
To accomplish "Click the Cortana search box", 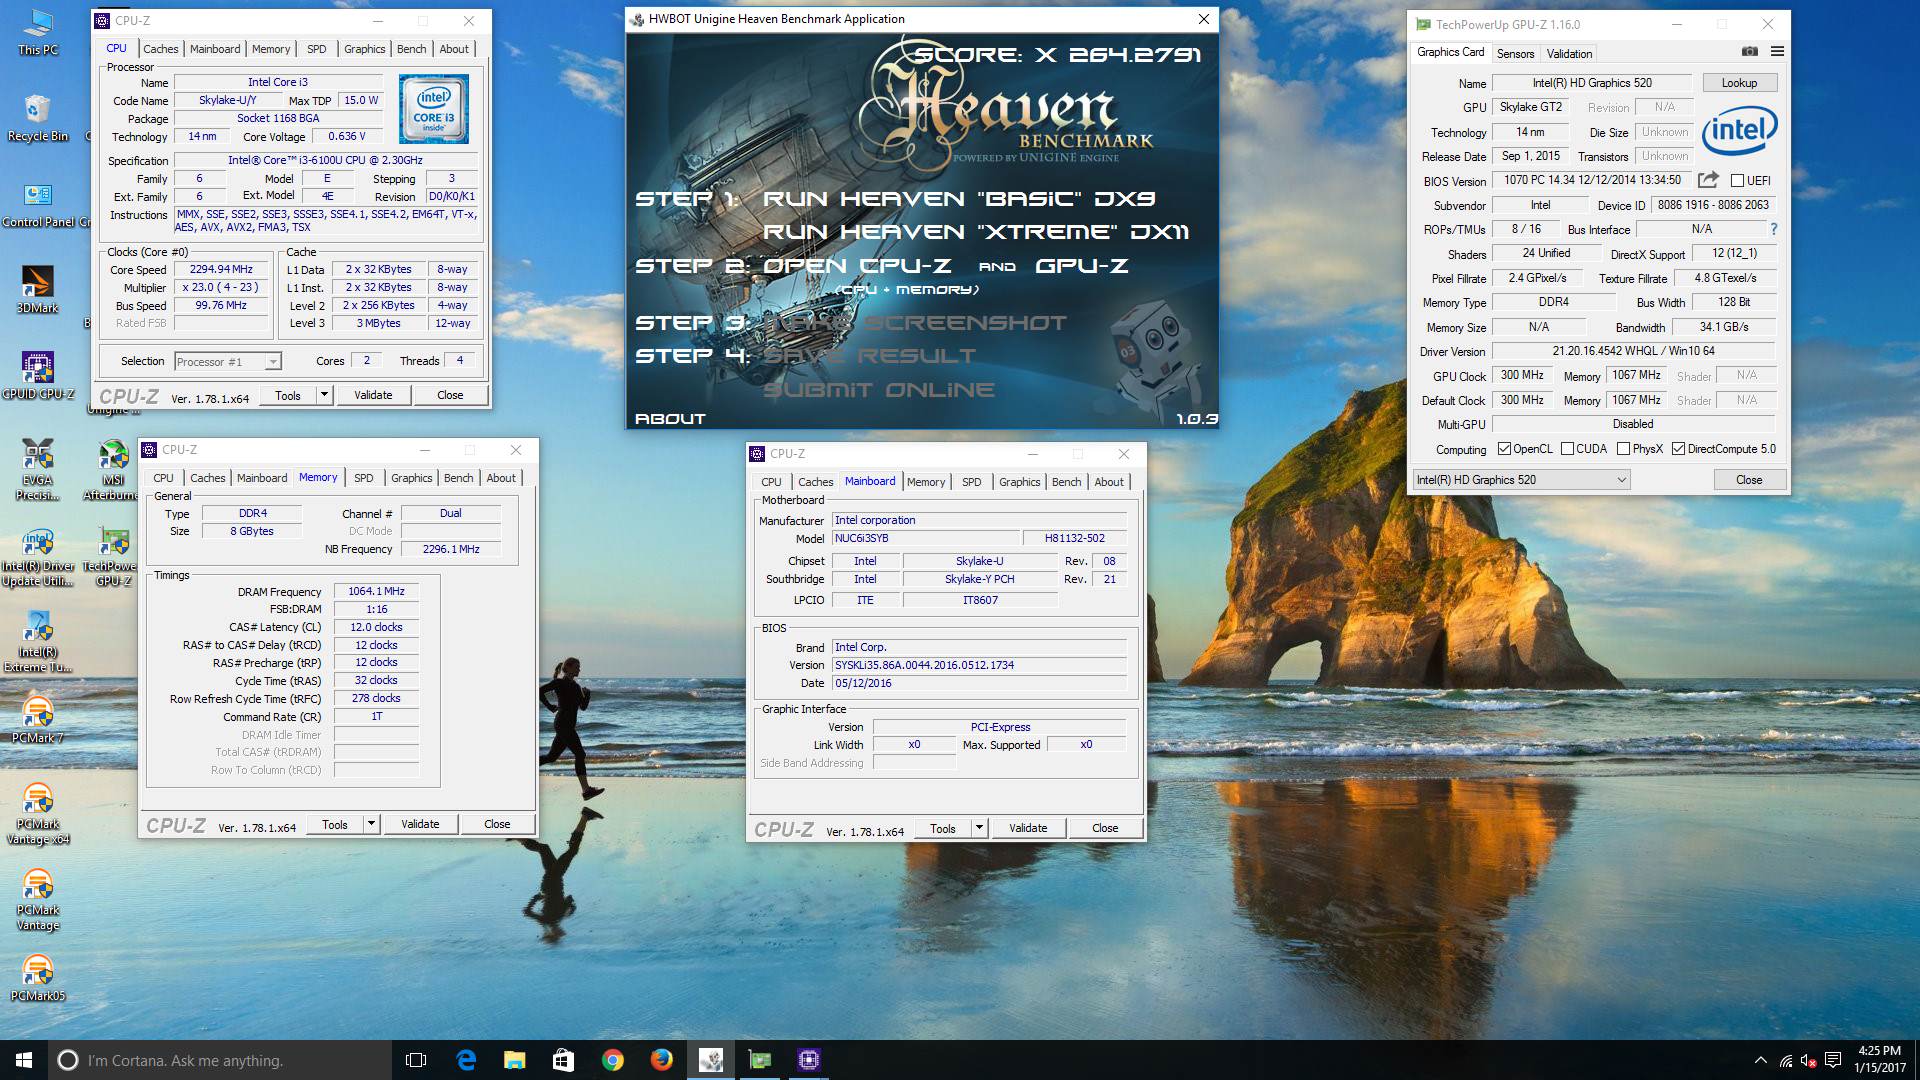I will pos(220,1060).
